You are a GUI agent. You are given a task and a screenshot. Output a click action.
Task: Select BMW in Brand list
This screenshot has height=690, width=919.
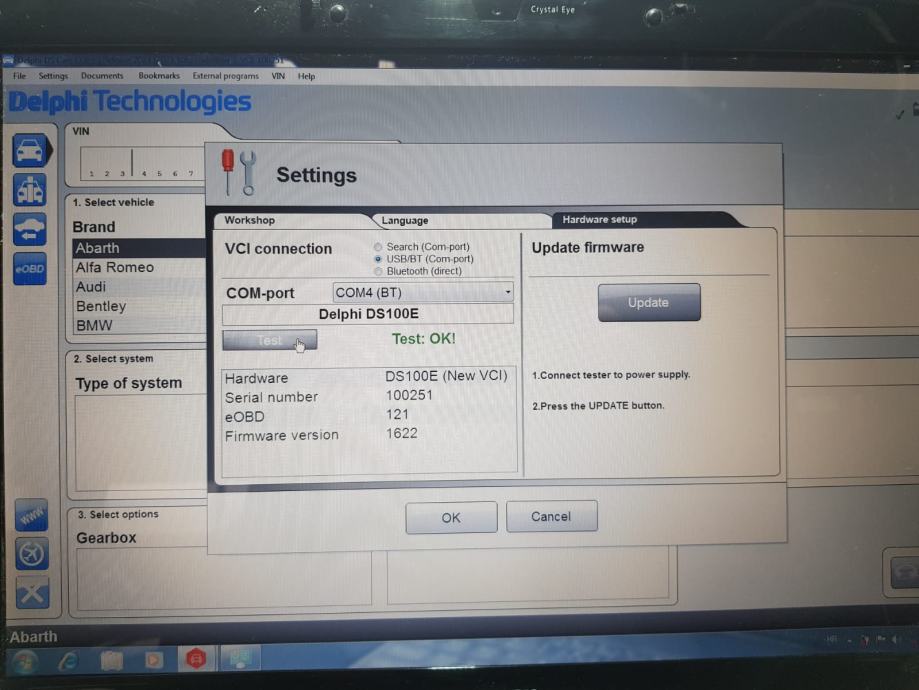pyautogui.click(x=139, y=325)
